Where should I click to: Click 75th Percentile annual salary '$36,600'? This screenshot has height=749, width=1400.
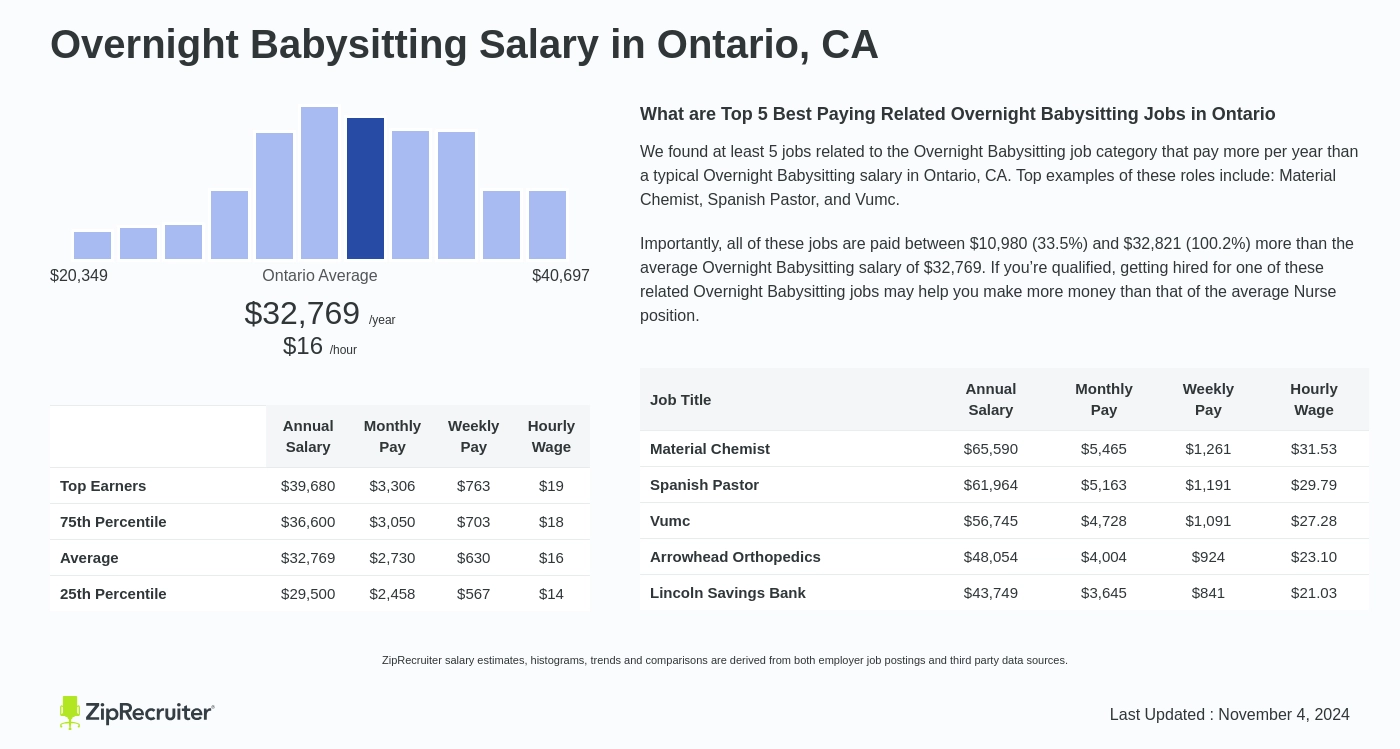tap(308, 521)
